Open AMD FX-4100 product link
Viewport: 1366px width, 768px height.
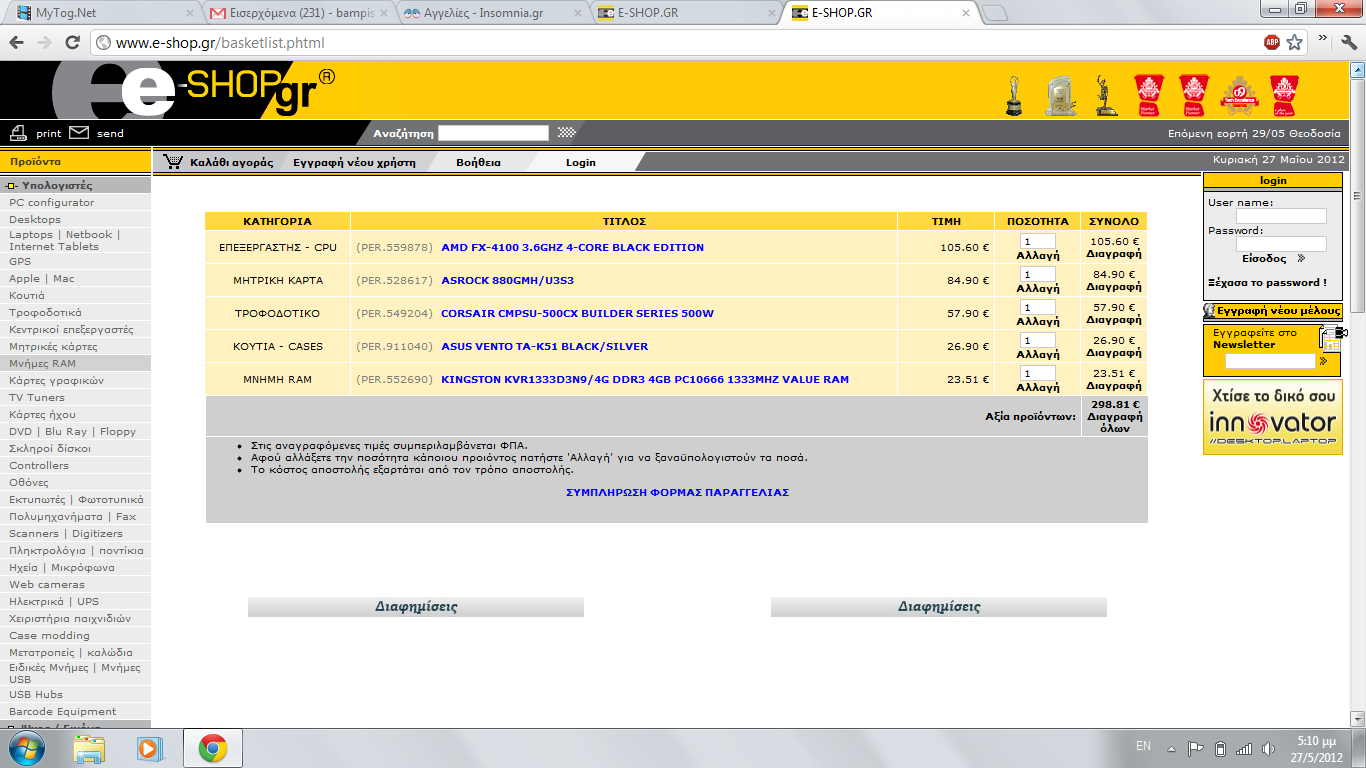[572, 247]
